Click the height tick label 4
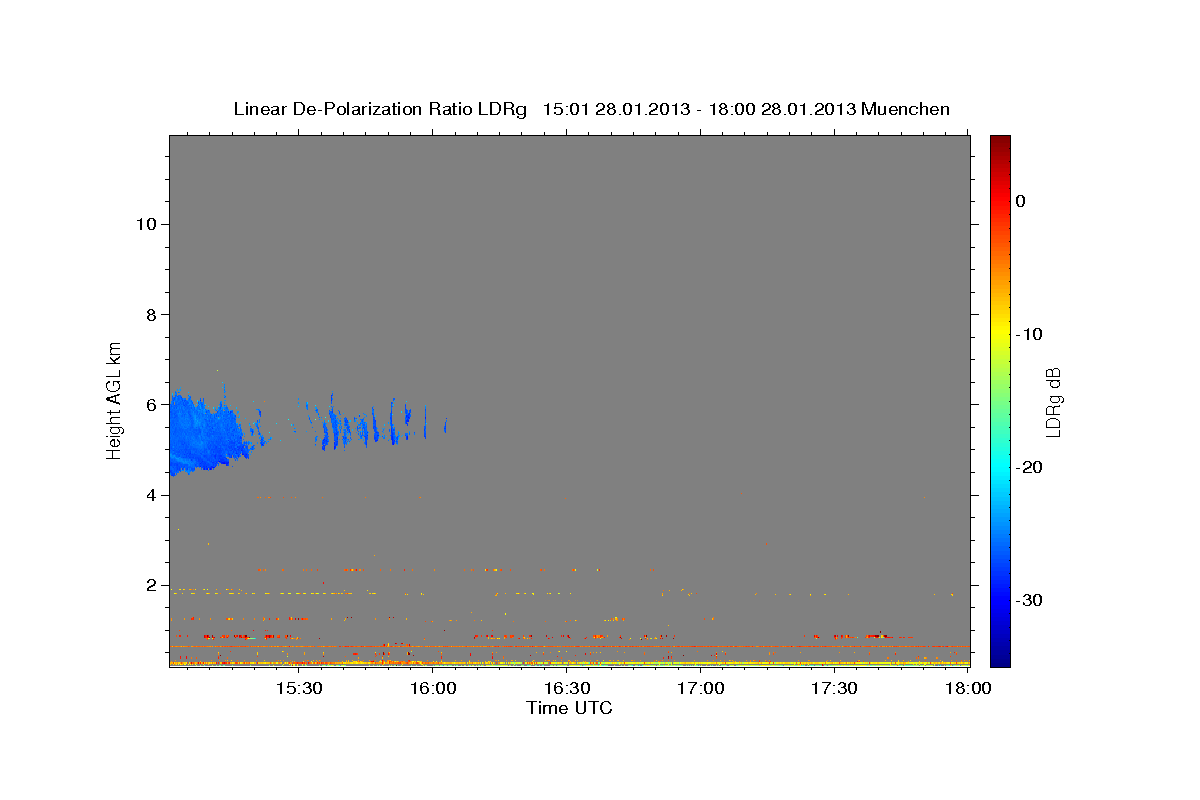The height and width of the screenshot is (800, 1200). (x=151, y=495)
